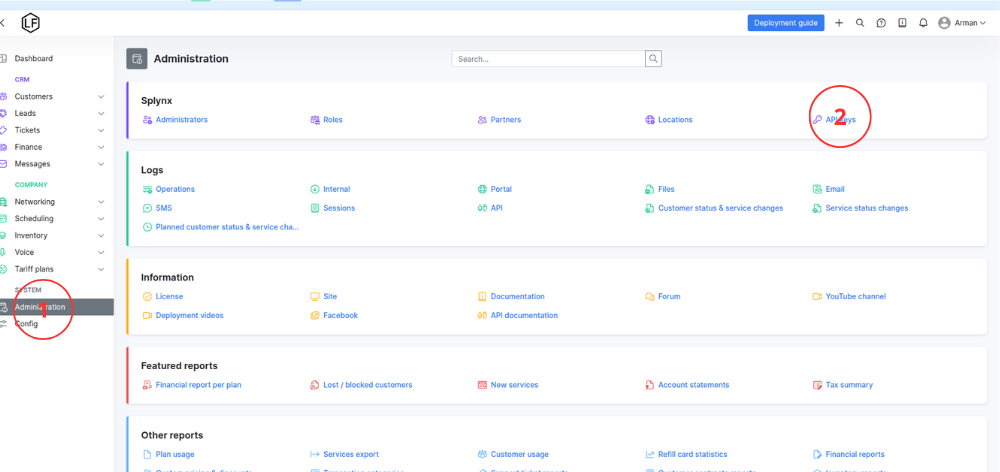
Task: Expand the Networking sidebar chevron
Action: click(101, 202)
